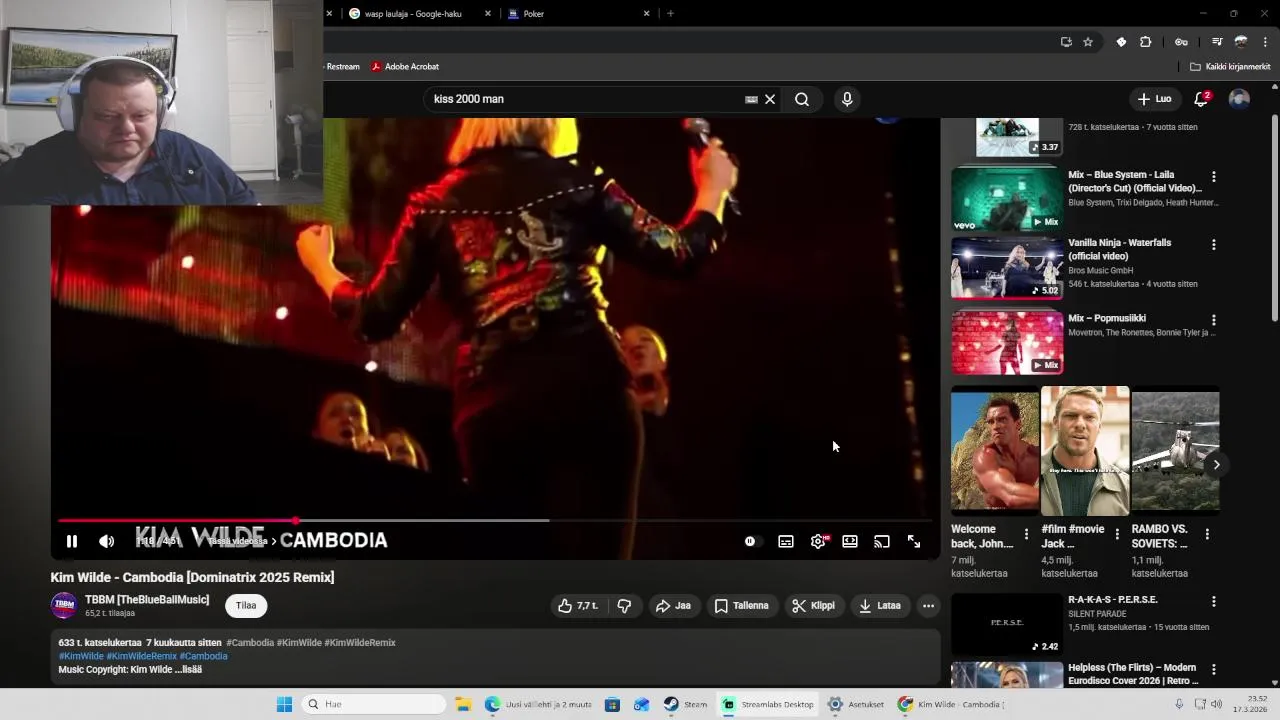
Task: Show next Shorts with arrow
Action: (x=1216, y=465)
